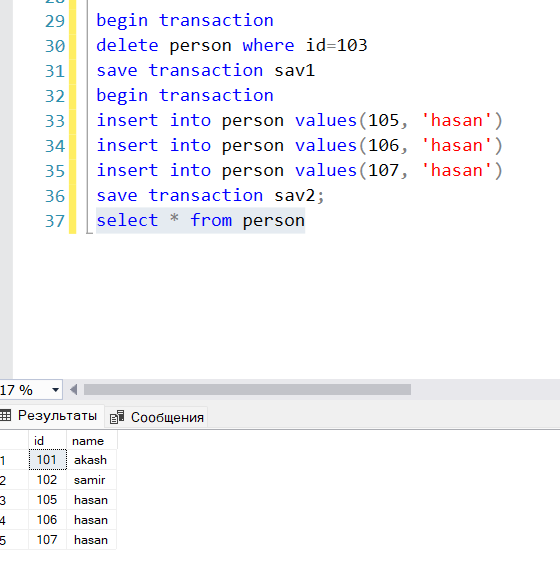Select the cell with id 106
The height and width of the screenshot is (566, 560).
[47, 520]
